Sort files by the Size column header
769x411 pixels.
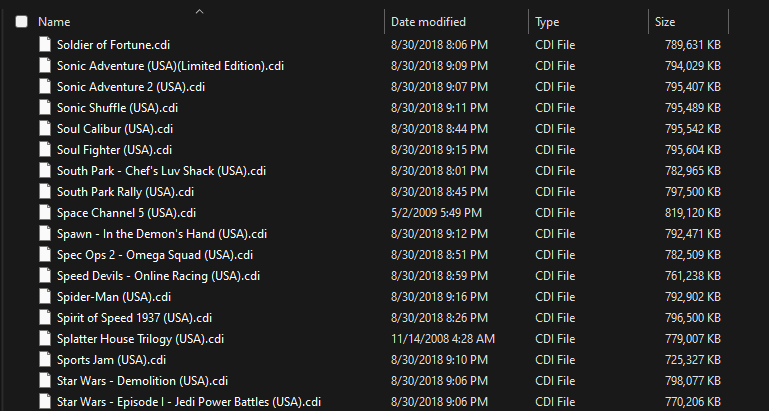coord(665,22)
